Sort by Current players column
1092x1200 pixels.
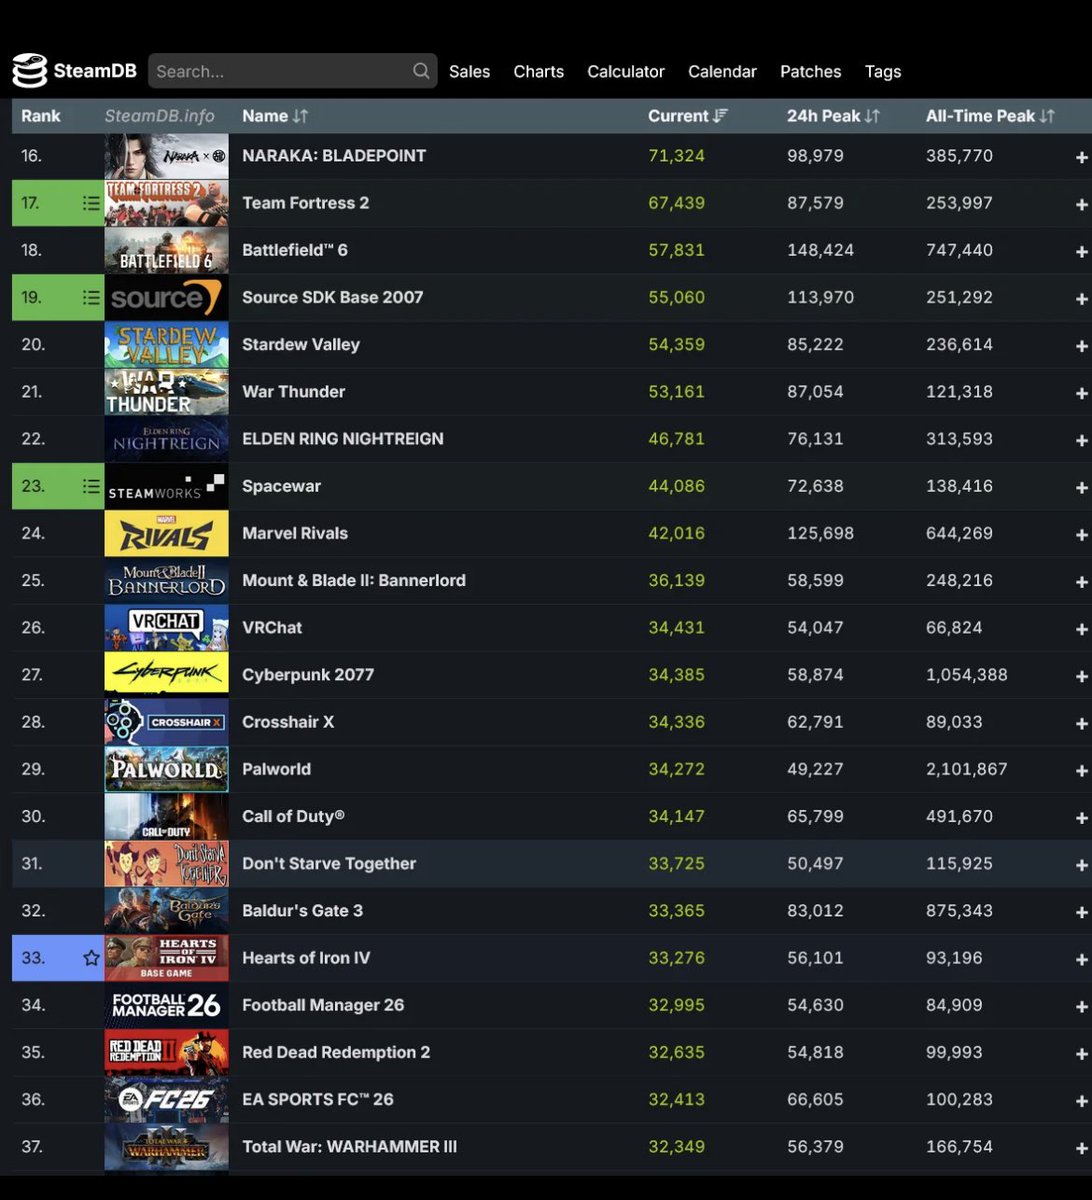pos(688,116)
